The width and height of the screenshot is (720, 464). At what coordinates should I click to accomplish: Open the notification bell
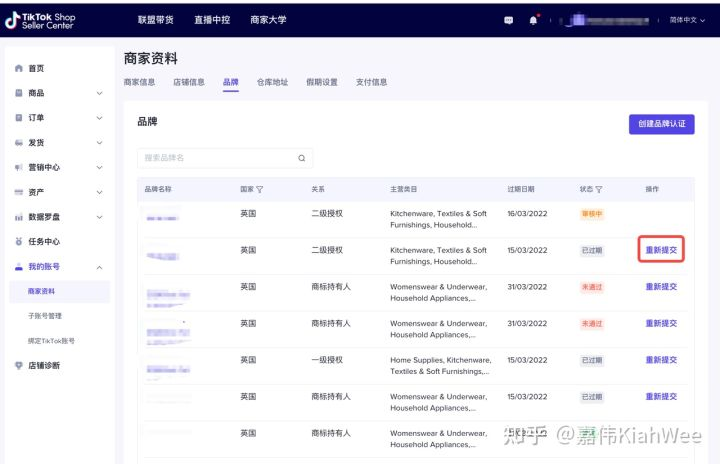533,20
